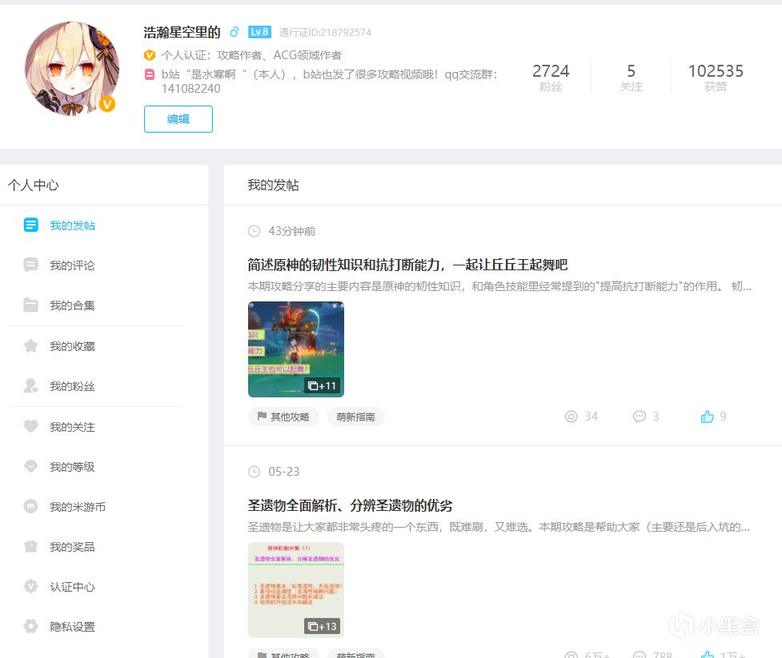
Task: Click the 编辑 profile button
Action: tap(178, 119)
